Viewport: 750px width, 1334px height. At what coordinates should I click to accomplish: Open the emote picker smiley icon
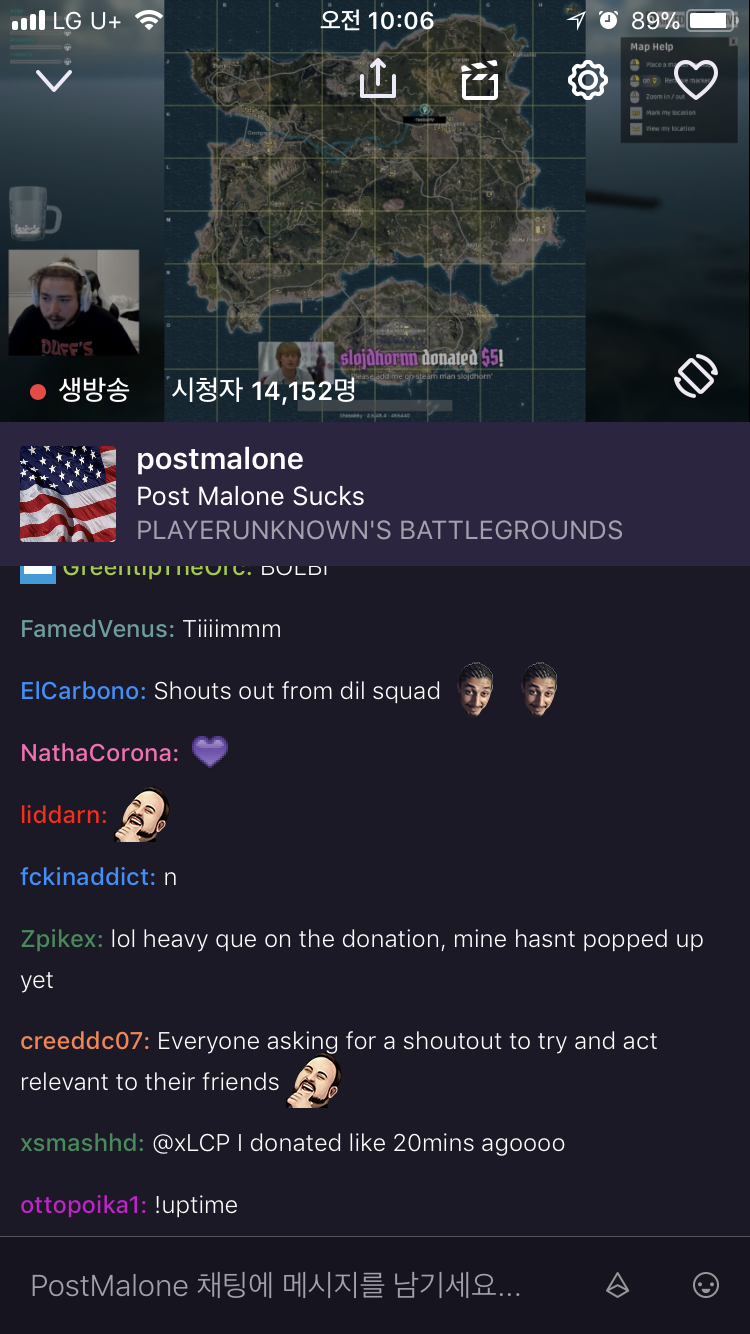pos(706,1286)
